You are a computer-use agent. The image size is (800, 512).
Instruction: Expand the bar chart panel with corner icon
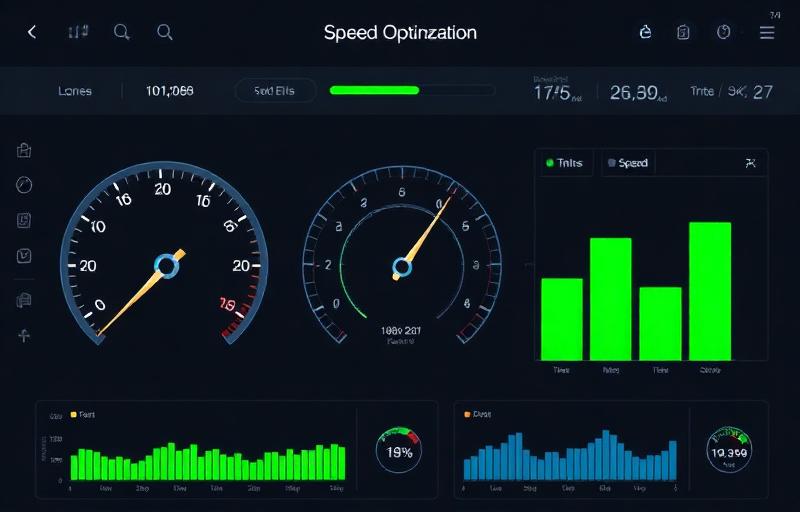(751, 163)
